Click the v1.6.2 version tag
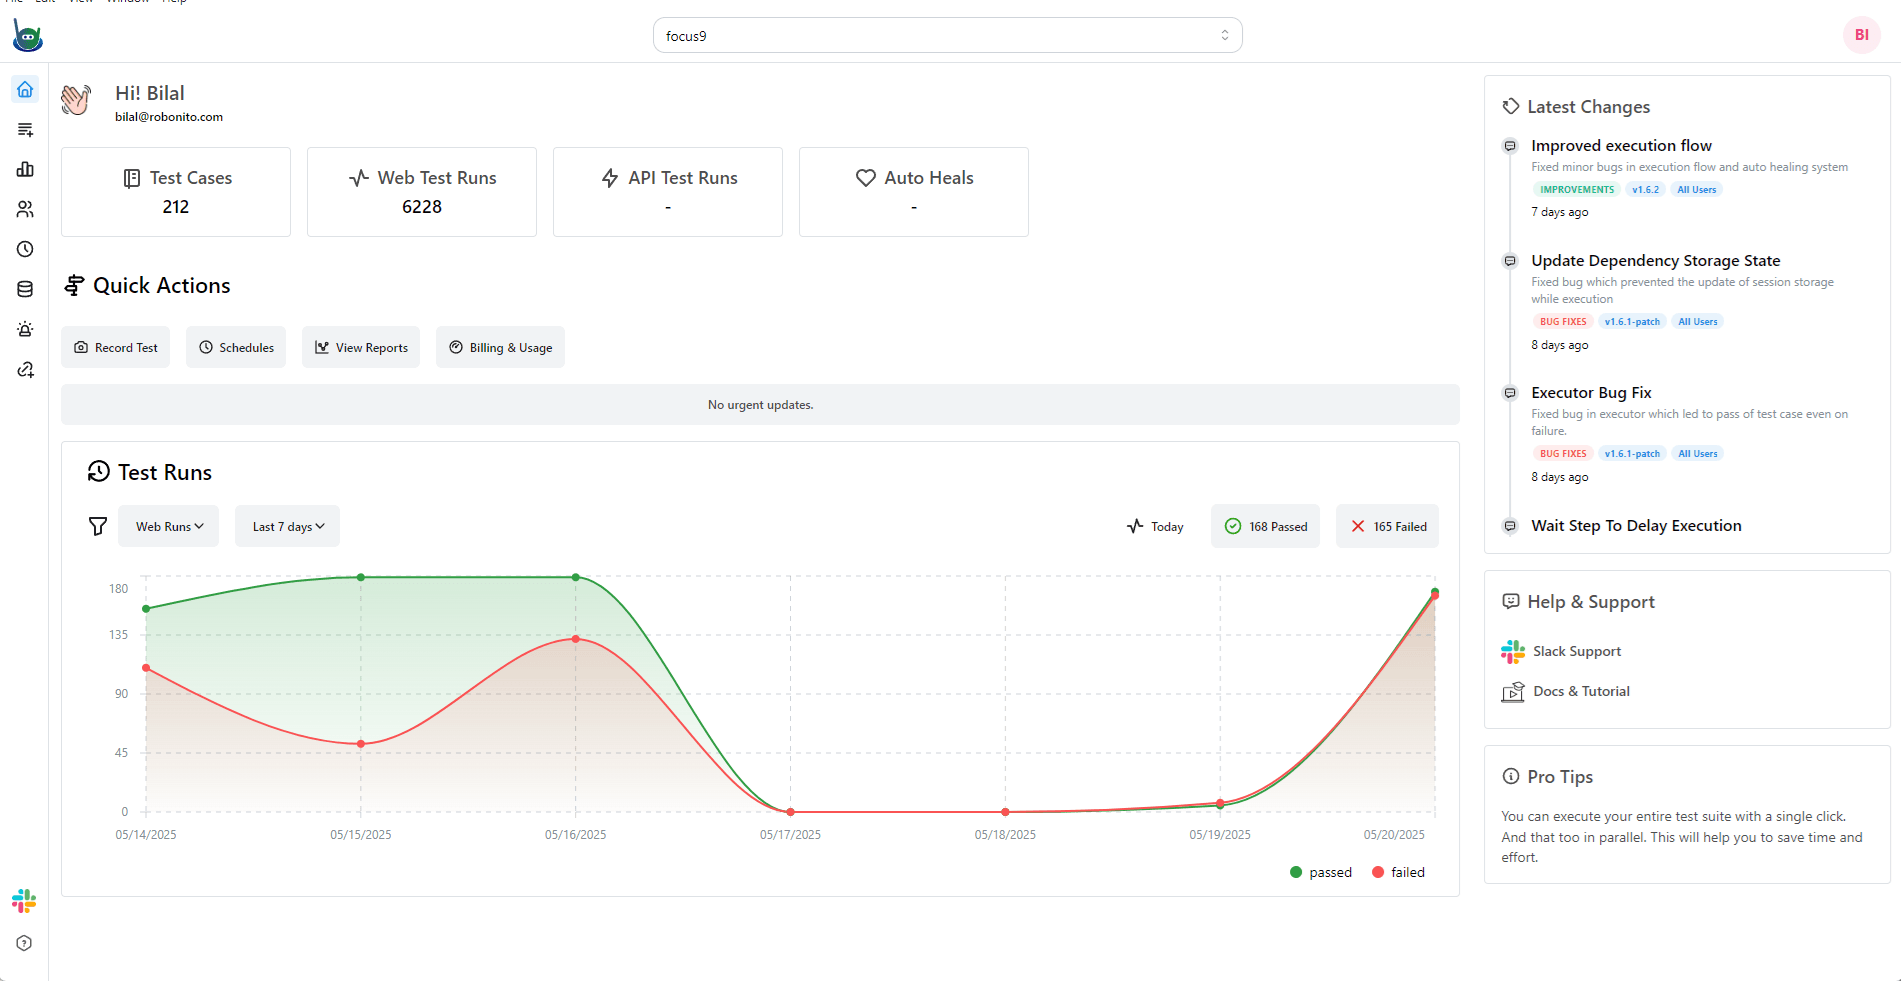1901x981 pixels. click(x=1645, y=189)
